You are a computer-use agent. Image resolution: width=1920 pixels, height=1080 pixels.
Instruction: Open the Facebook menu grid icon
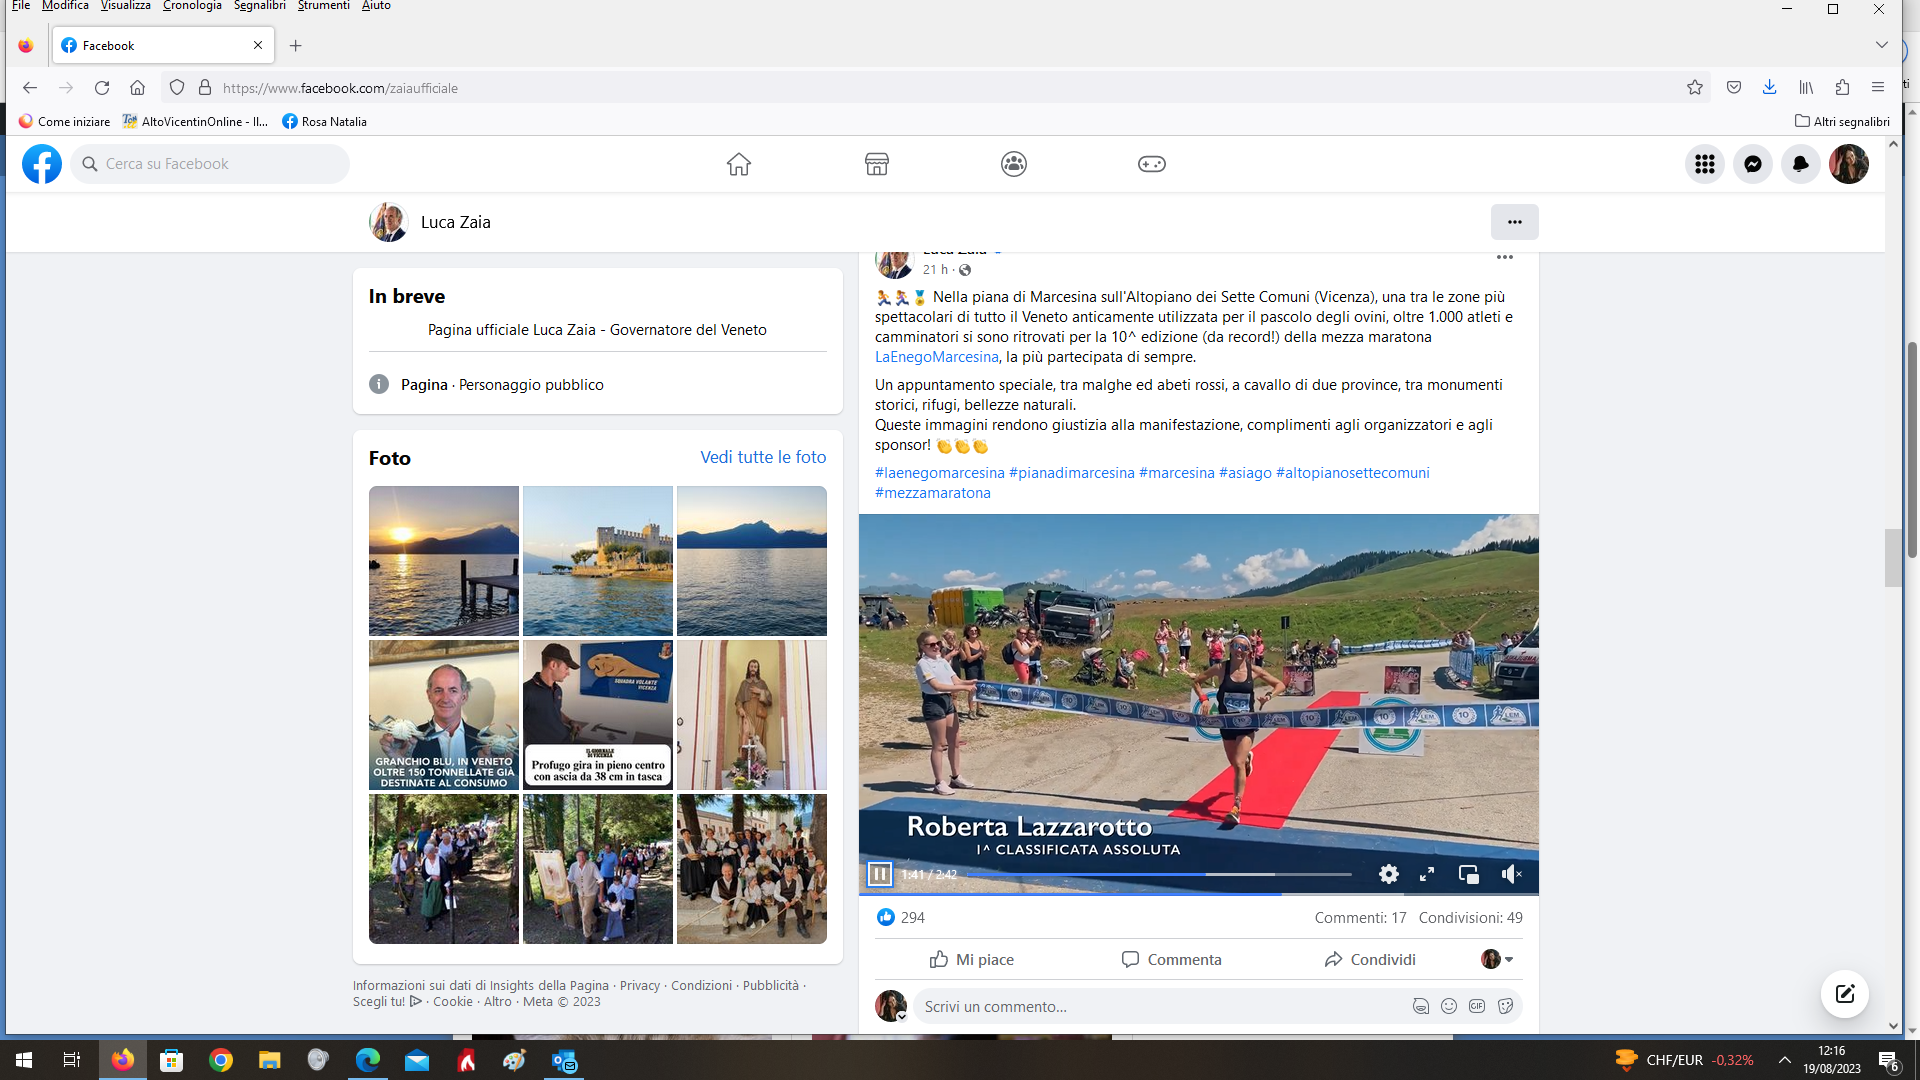pyautogui.click(x=1705, y=164)
